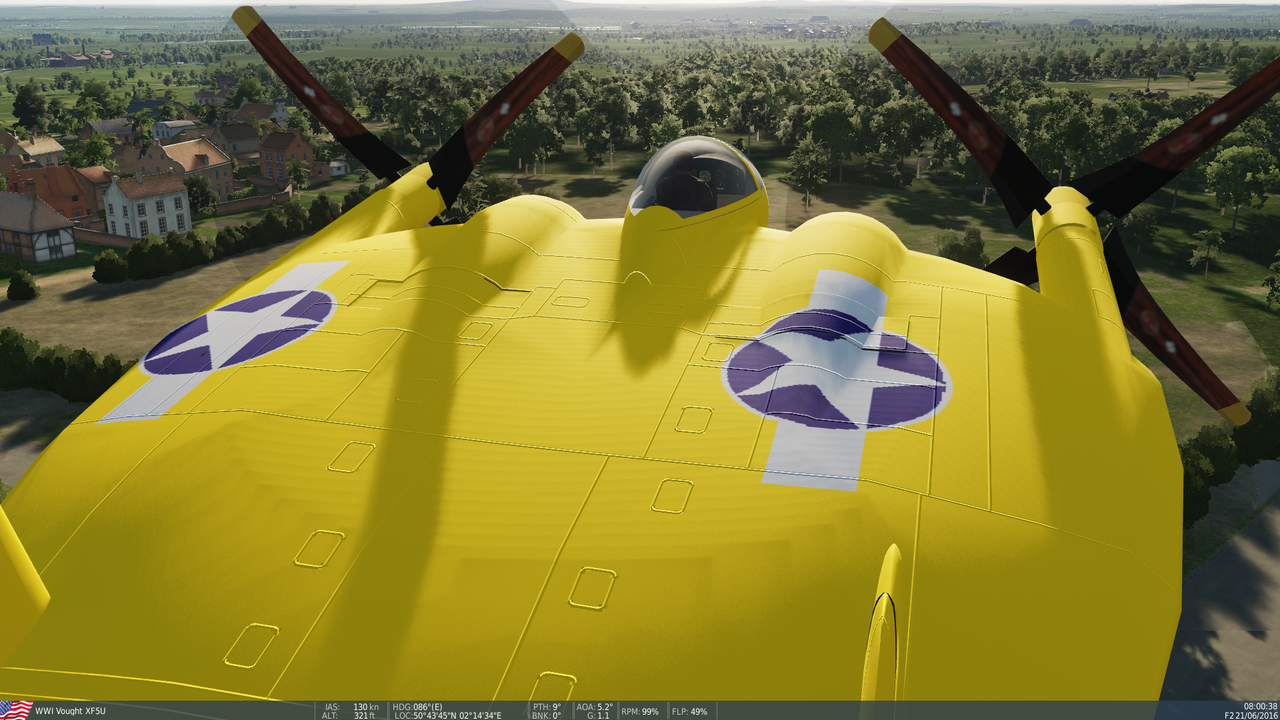This screenshot has height=720, width=1280.
Task: Select the G-load indicator showing 1.1
Action: point(598,714)
